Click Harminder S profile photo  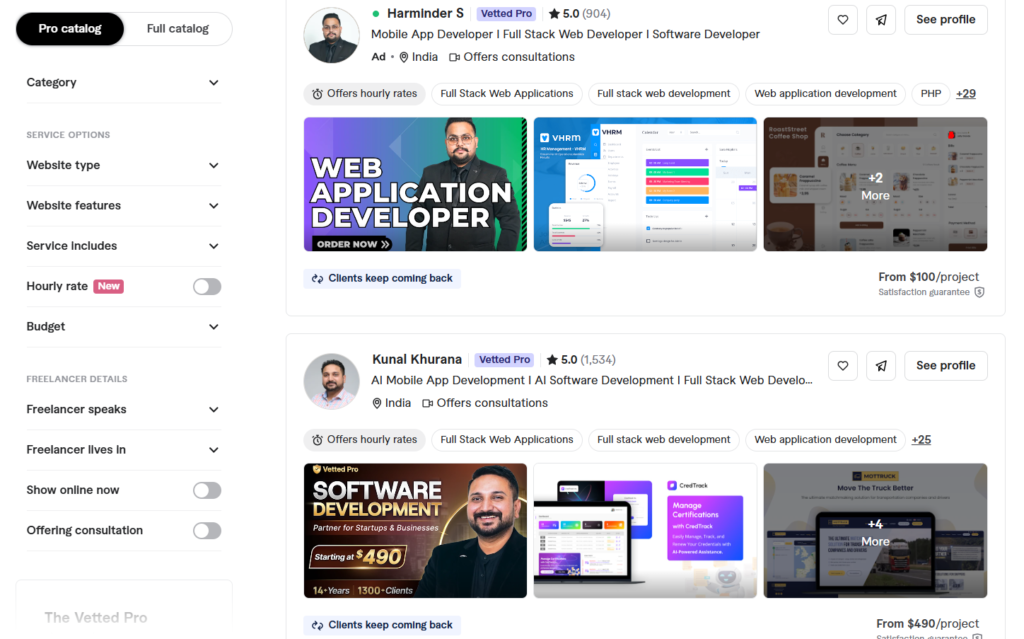(x=331, y=35)
